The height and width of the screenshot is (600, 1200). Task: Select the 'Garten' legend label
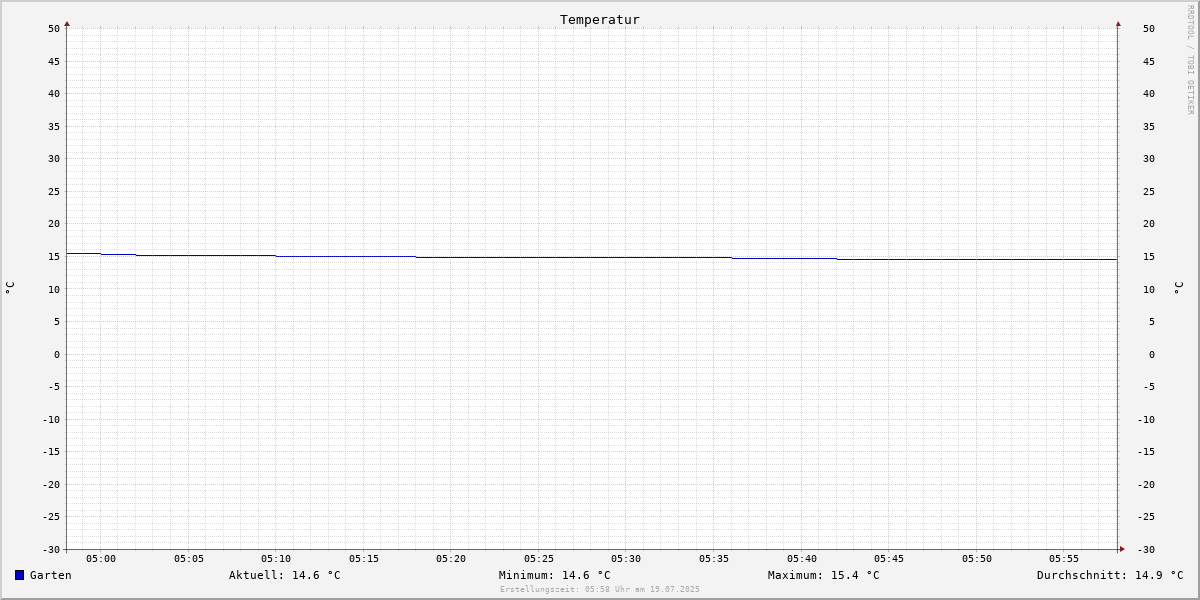(51, 575)
